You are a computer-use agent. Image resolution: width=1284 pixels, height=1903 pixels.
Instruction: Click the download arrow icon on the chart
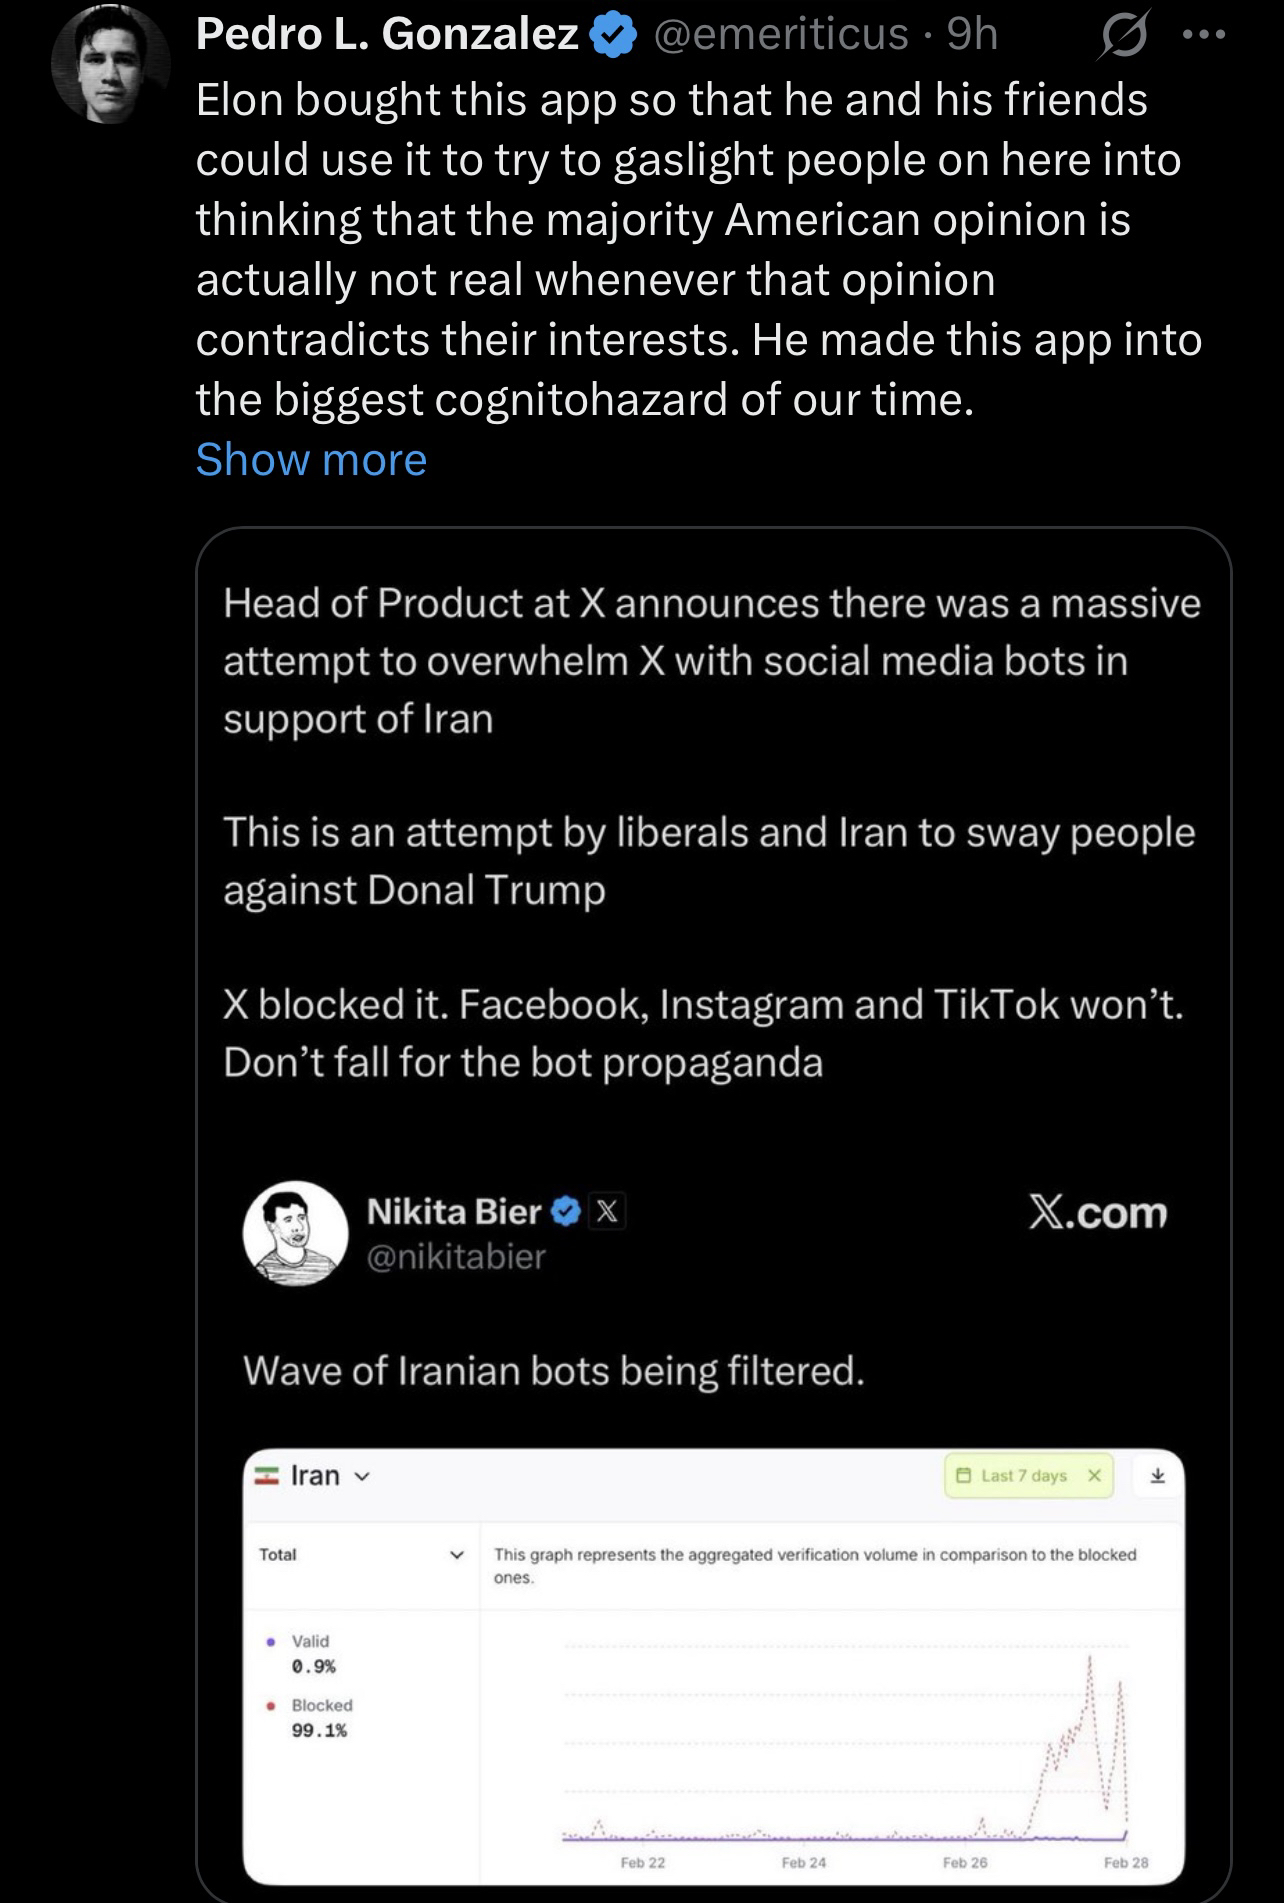click(1158, 1476)
